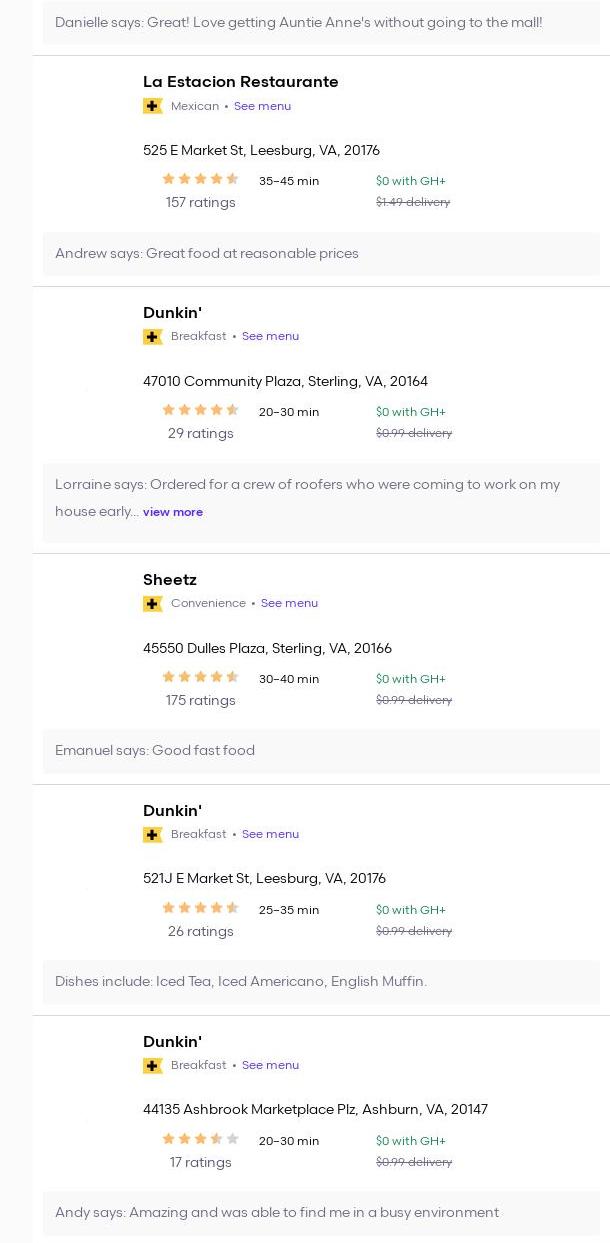Select Dunkin' at 44135 Ashbrook Marketplace Plz
The width and height of the screenshot is (610, 1243).
click(172, 1042)
